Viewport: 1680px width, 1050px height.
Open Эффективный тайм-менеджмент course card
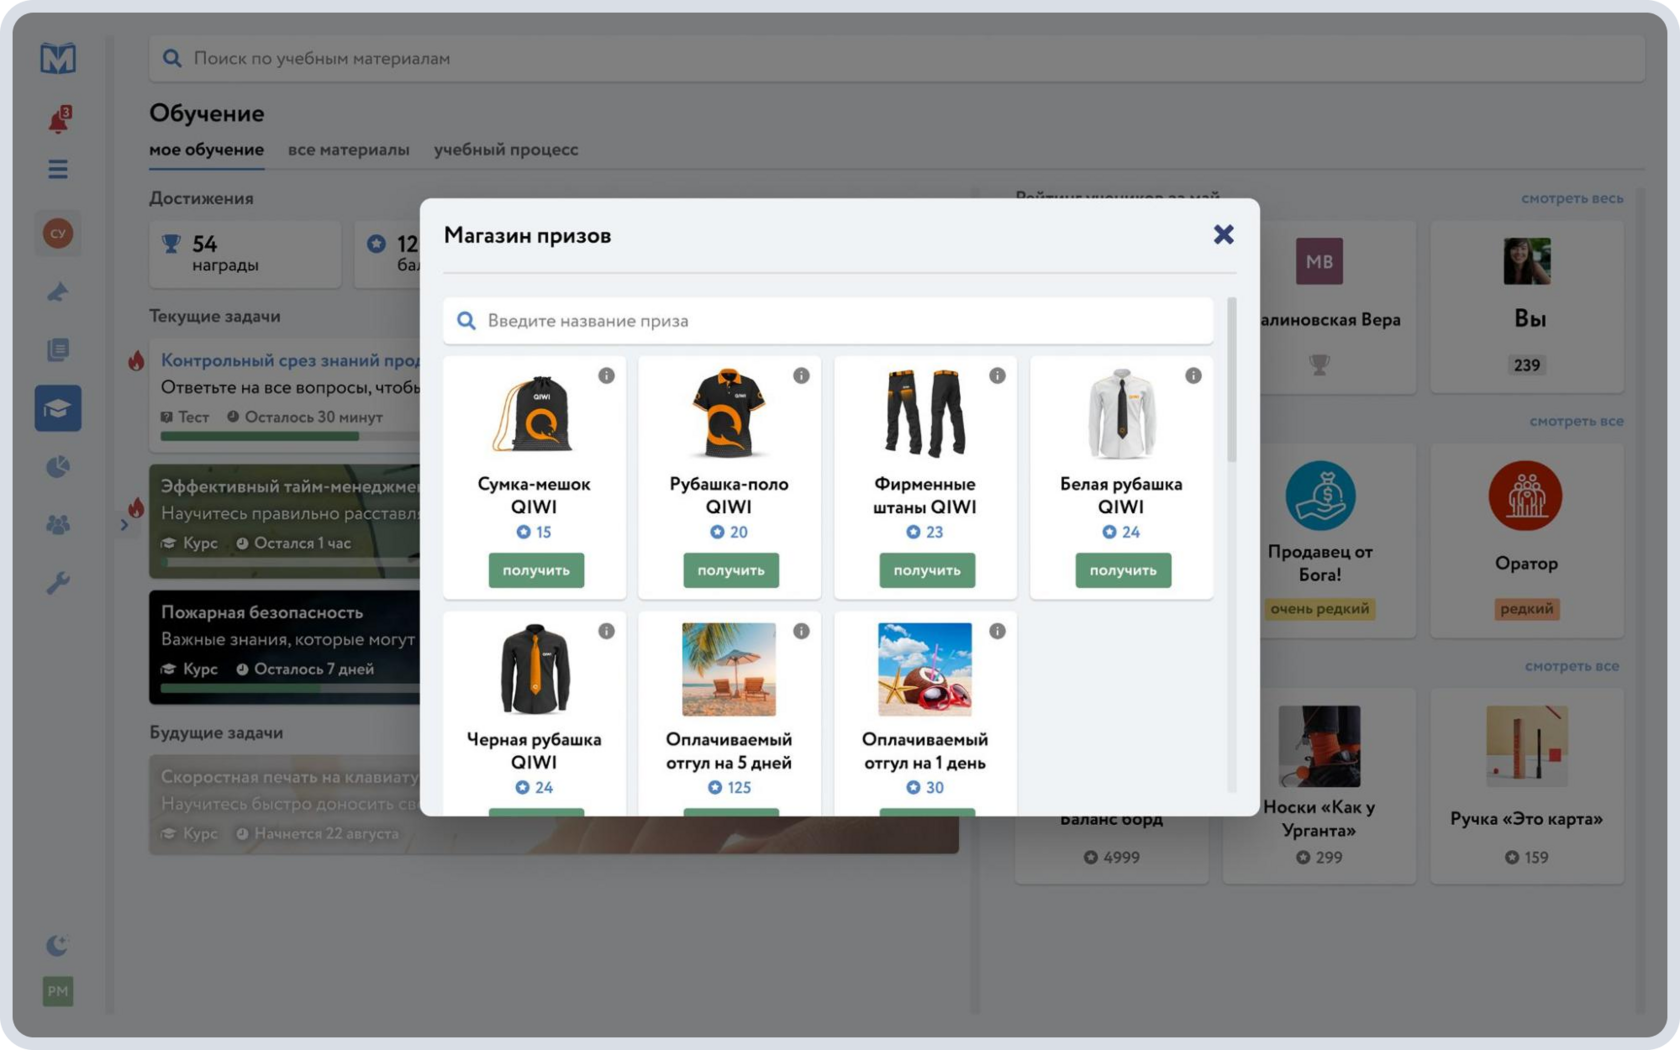tap(285, 521)
